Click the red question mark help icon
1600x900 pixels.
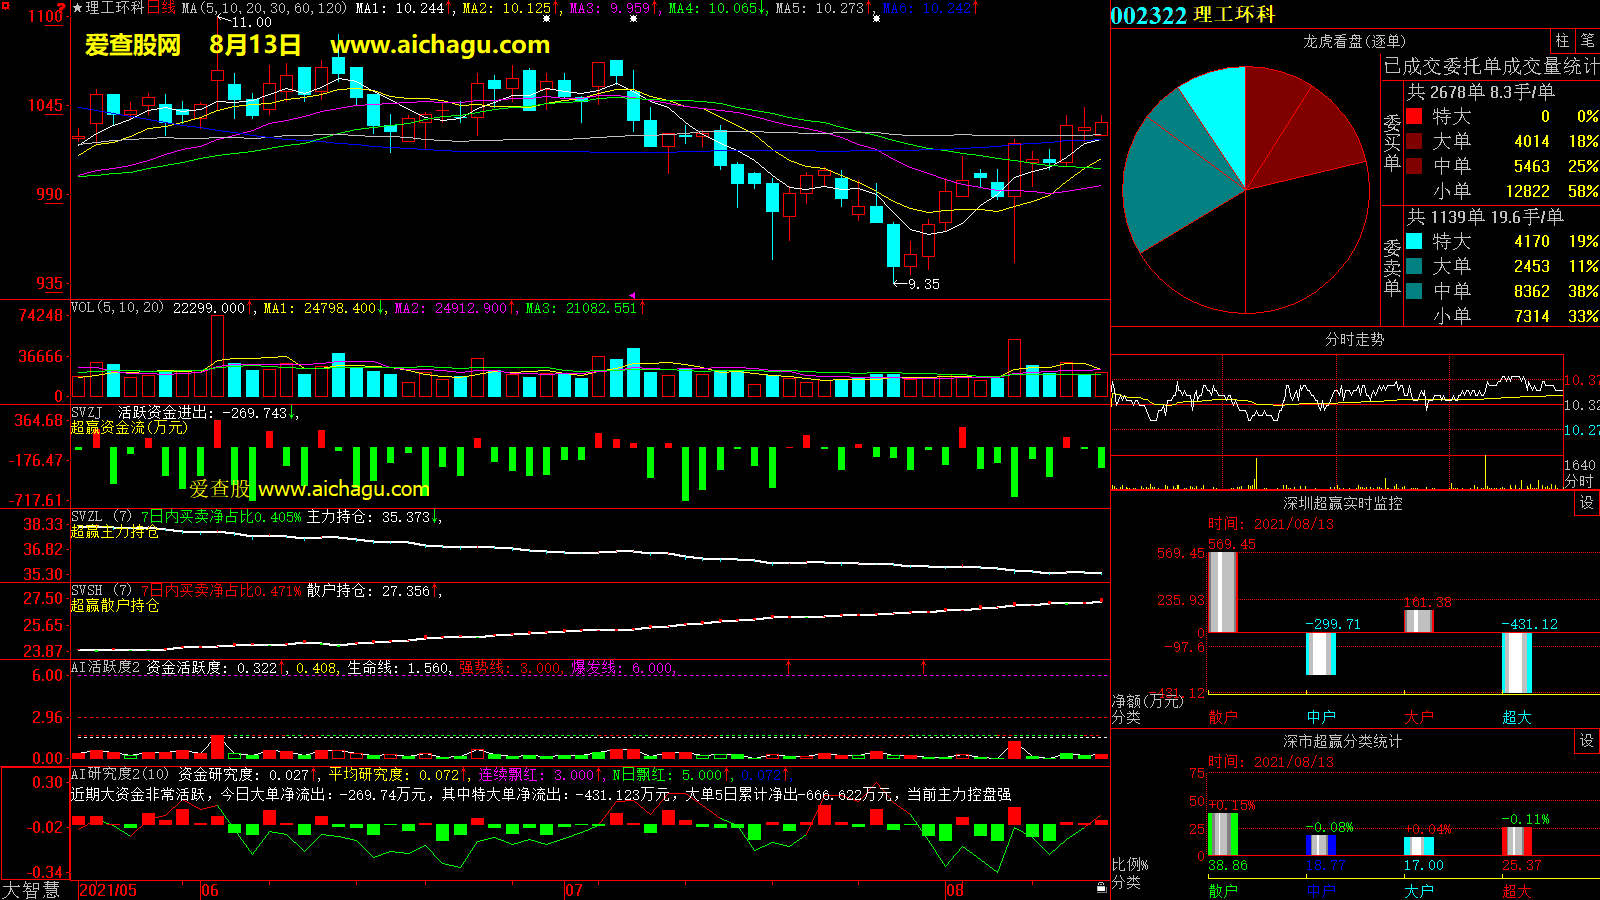[63, 6]
